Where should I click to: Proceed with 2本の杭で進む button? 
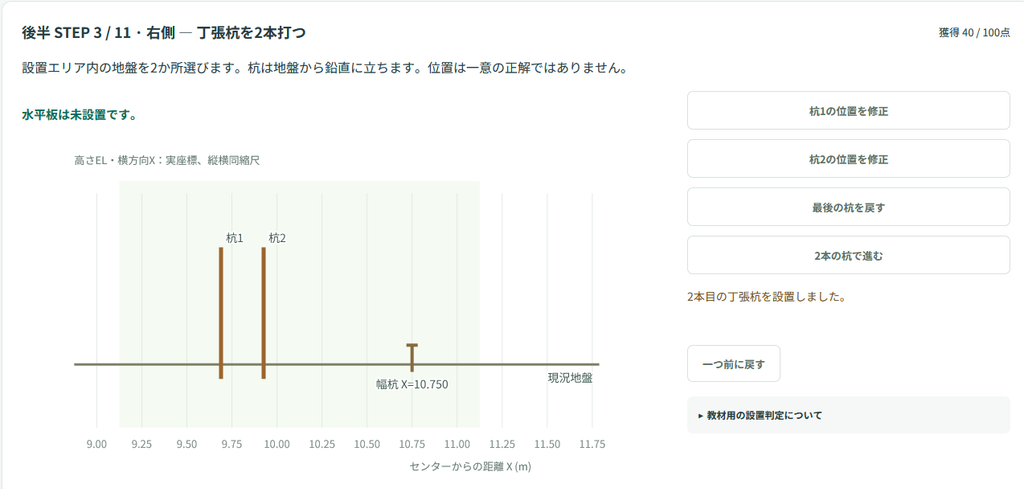tap(848, 256)
